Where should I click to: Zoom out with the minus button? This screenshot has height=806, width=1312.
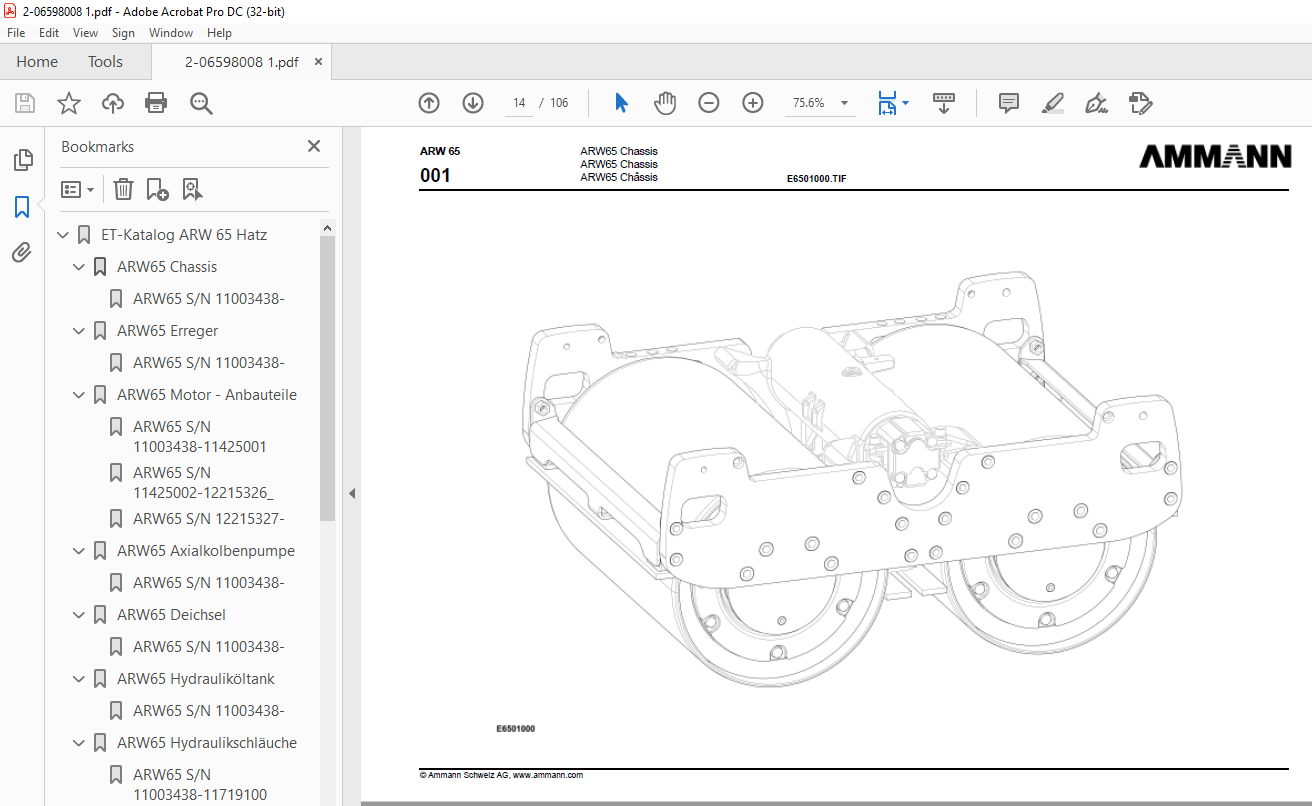(x=709, y=103)
